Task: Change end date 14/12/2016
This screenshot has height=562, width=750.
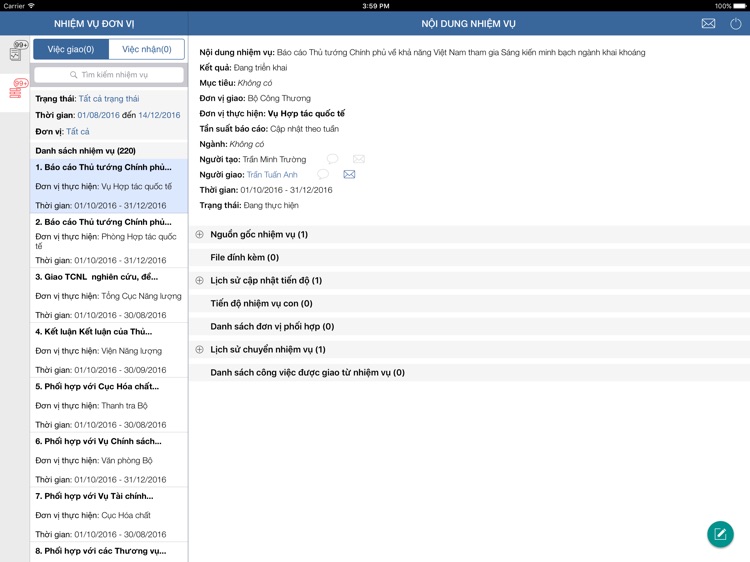Action: [x=159, y=115]
